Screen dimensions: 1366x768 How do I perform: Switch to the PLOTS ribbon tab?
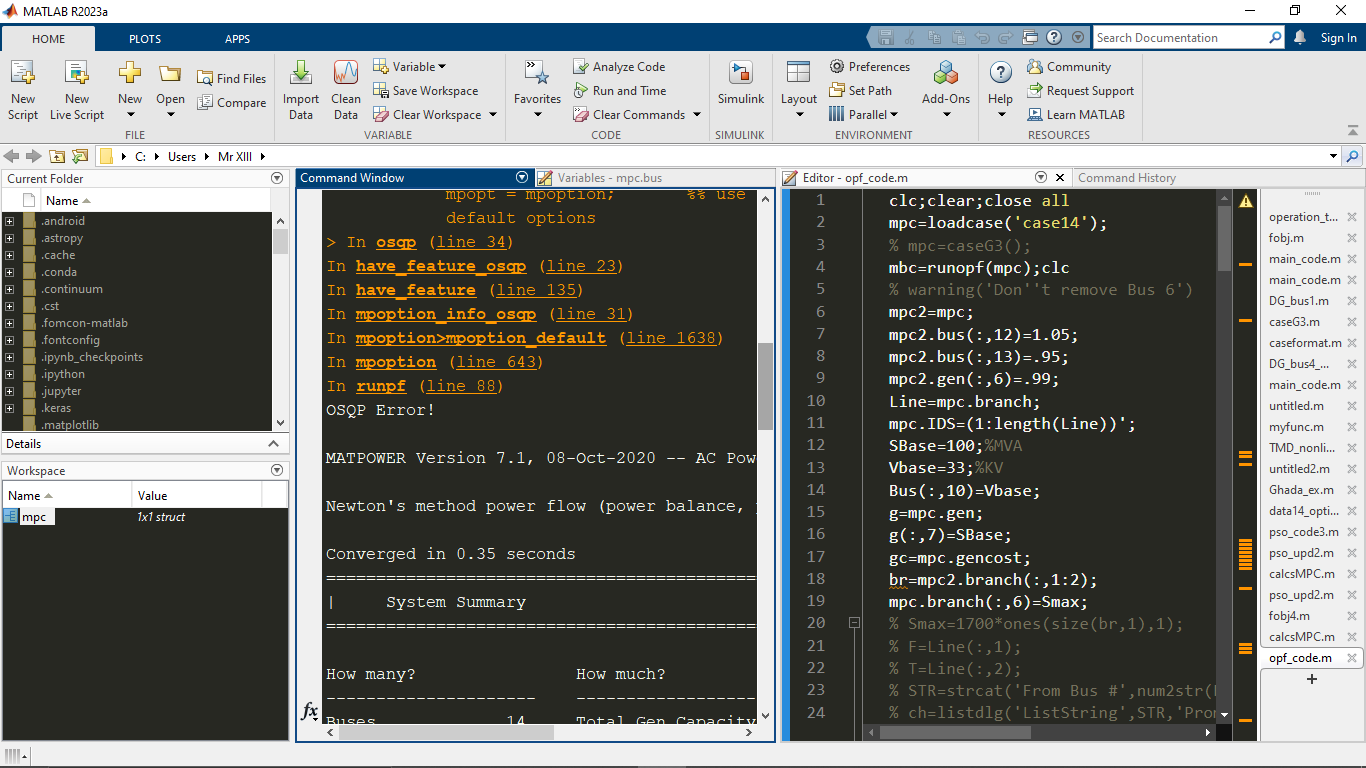pos(144,38)
